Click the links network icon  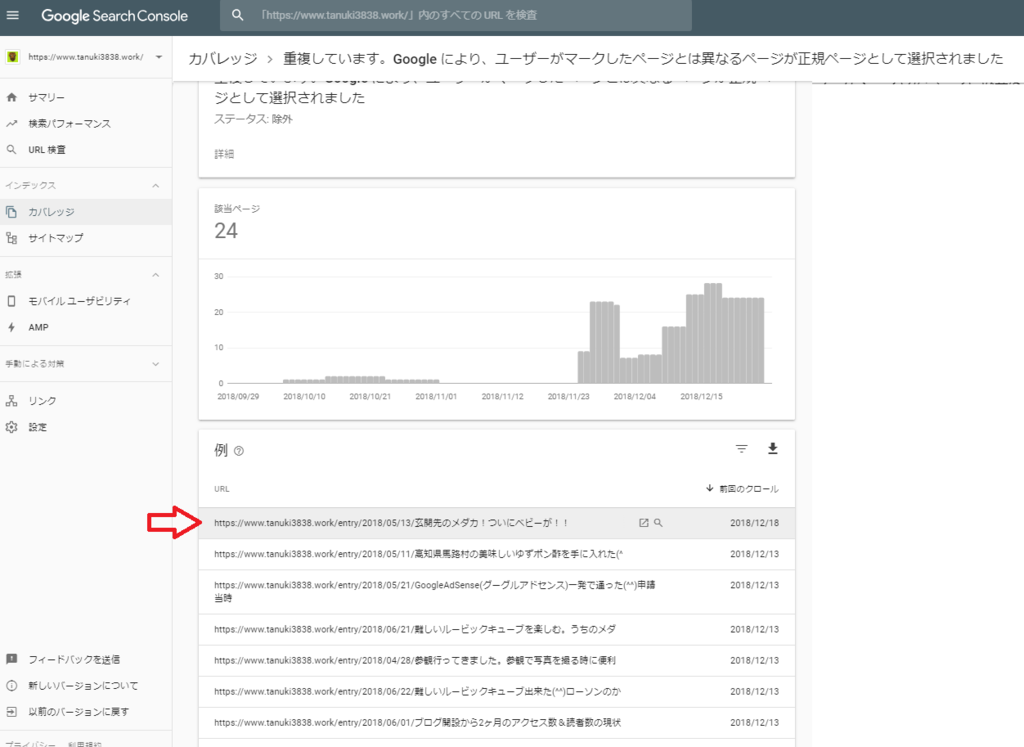[x=11, y=401]
